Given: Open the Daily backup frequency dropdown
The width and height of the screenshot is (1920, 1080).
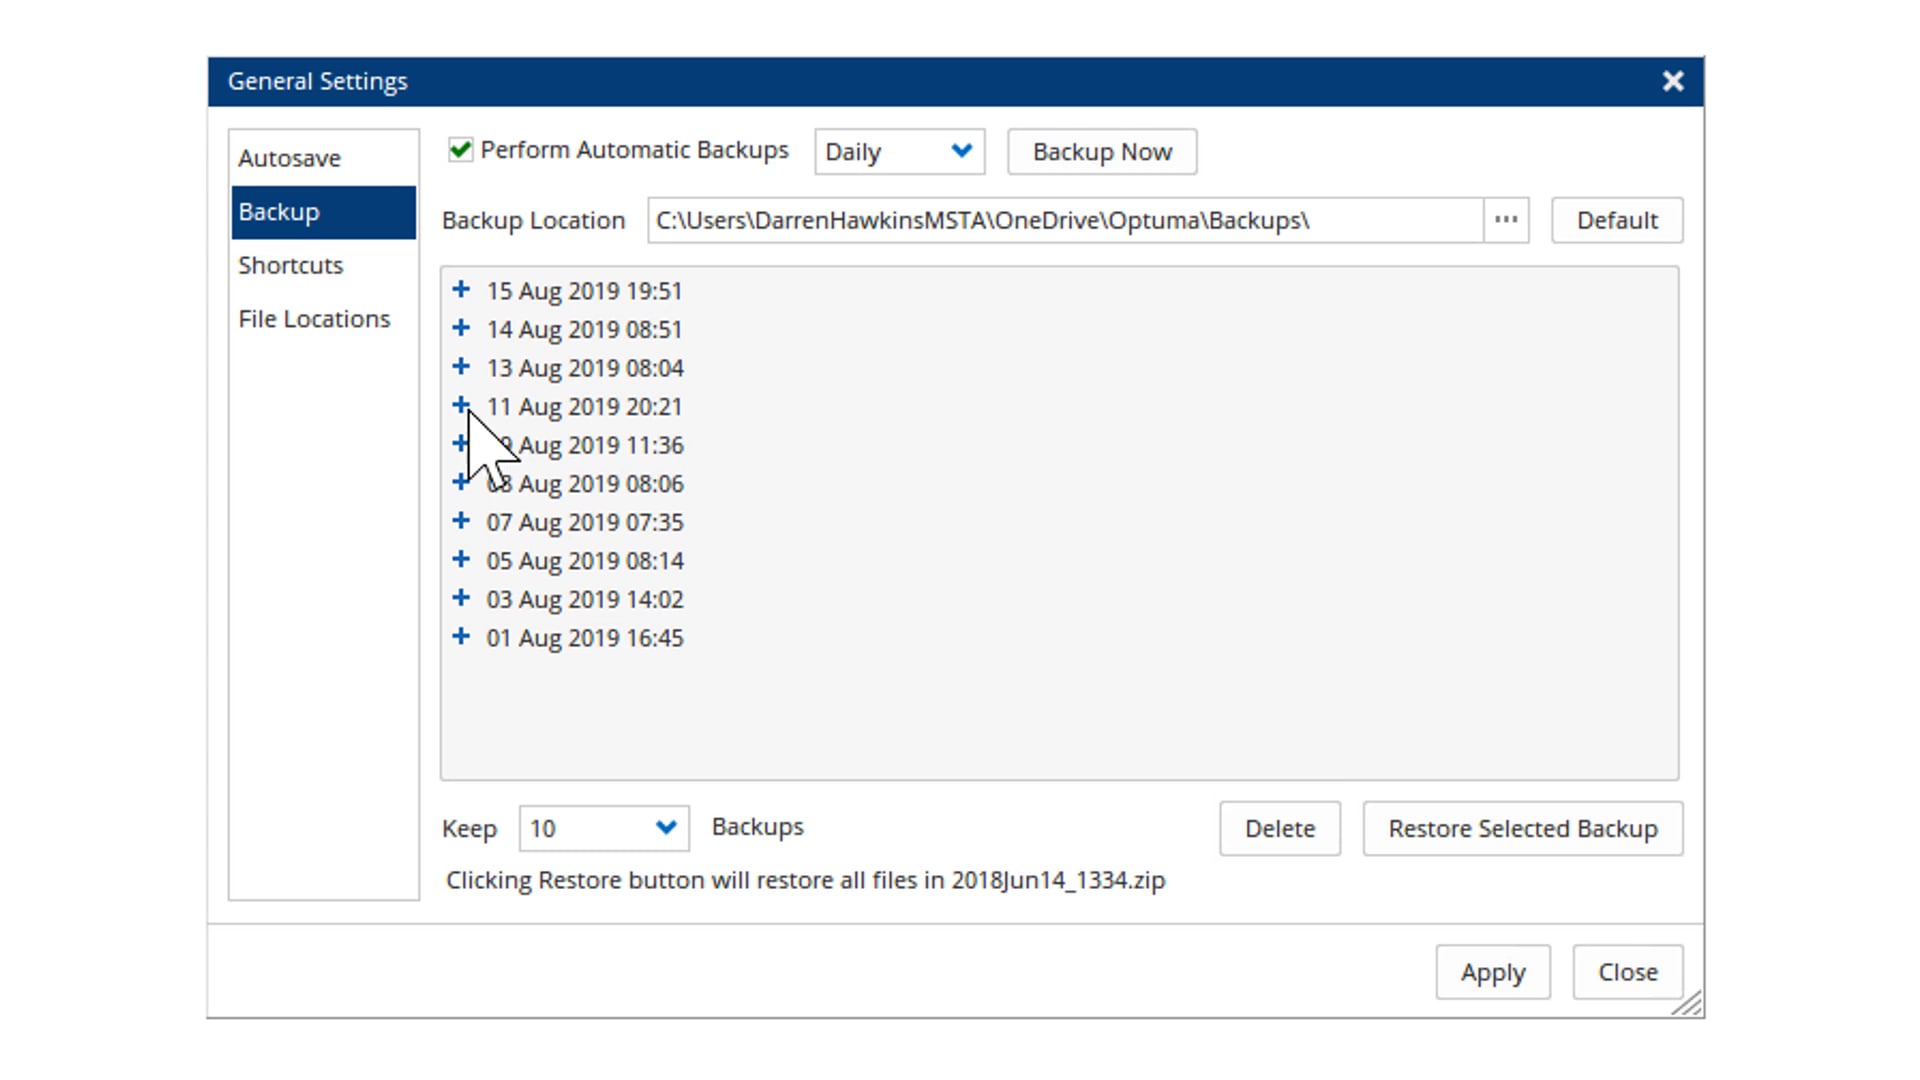Looking at the screenshot, I should (899, 152).
